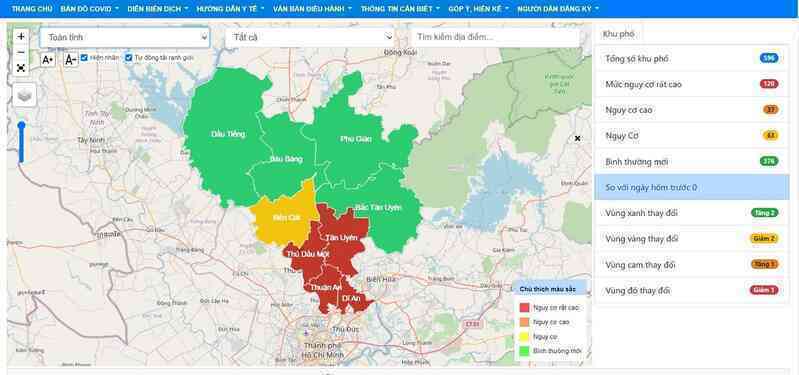Zoom out the map with minus button
The height and width of the screenshot is (375, 799).
coord(21,52)
